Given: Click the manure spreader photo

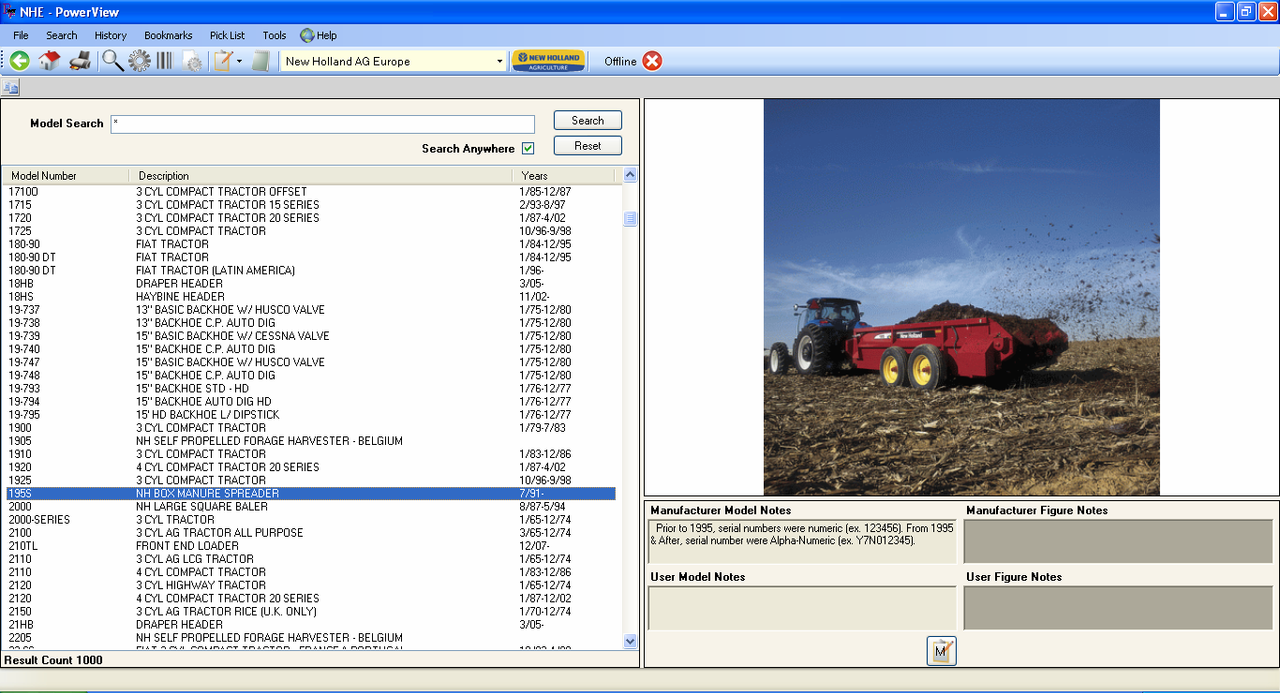Looking at the screenshot, I should point(961,297).
